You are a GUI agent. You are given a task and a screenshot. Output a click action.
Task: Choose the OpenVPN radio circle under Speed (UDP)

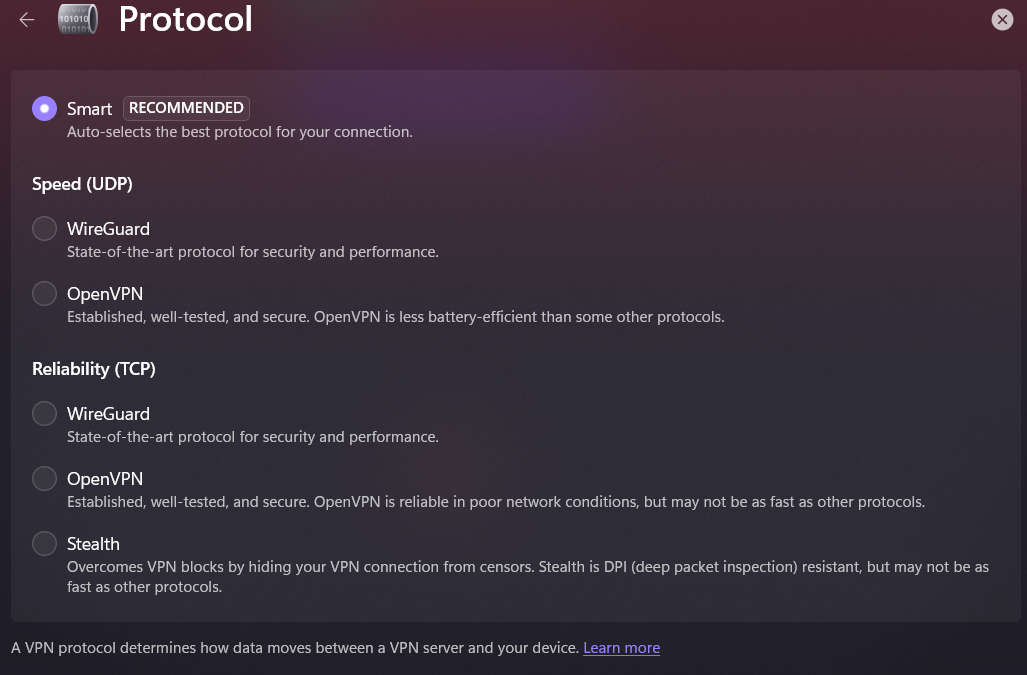(45, 294)
